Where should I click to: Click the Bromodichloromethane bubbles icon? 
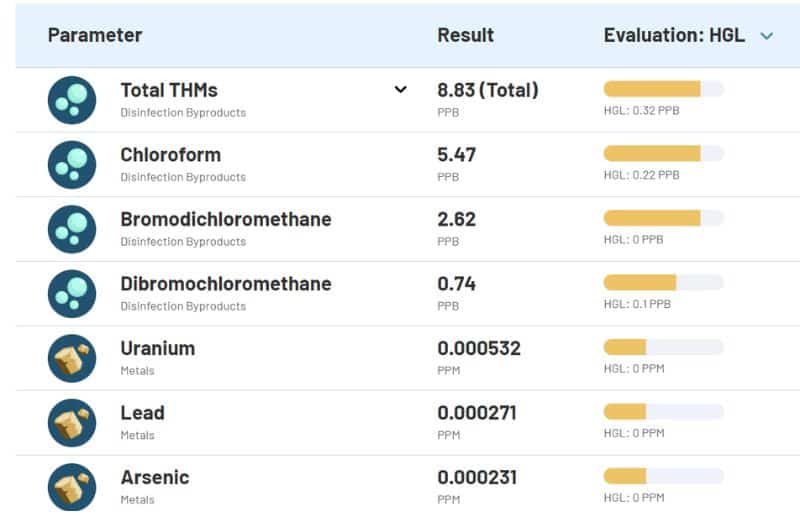pos(72,229)
